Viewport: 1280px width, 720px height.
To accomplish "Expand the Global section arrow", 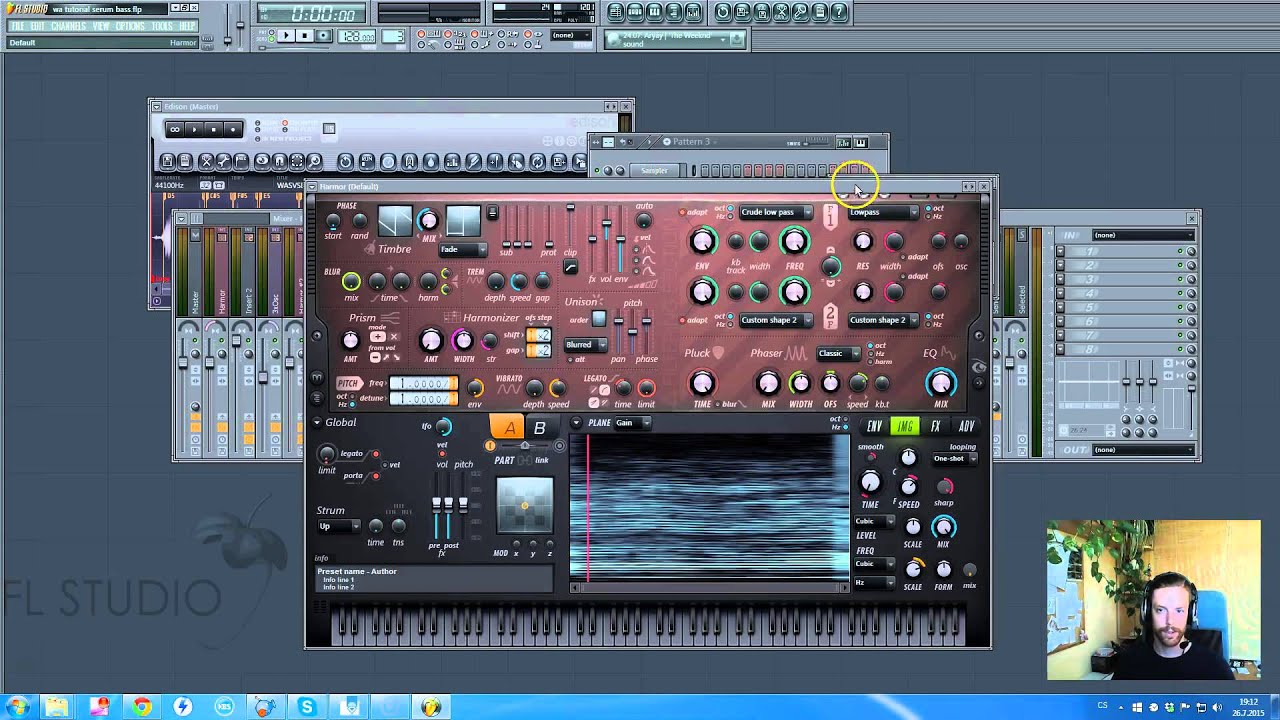I will [x=318, y=423].
